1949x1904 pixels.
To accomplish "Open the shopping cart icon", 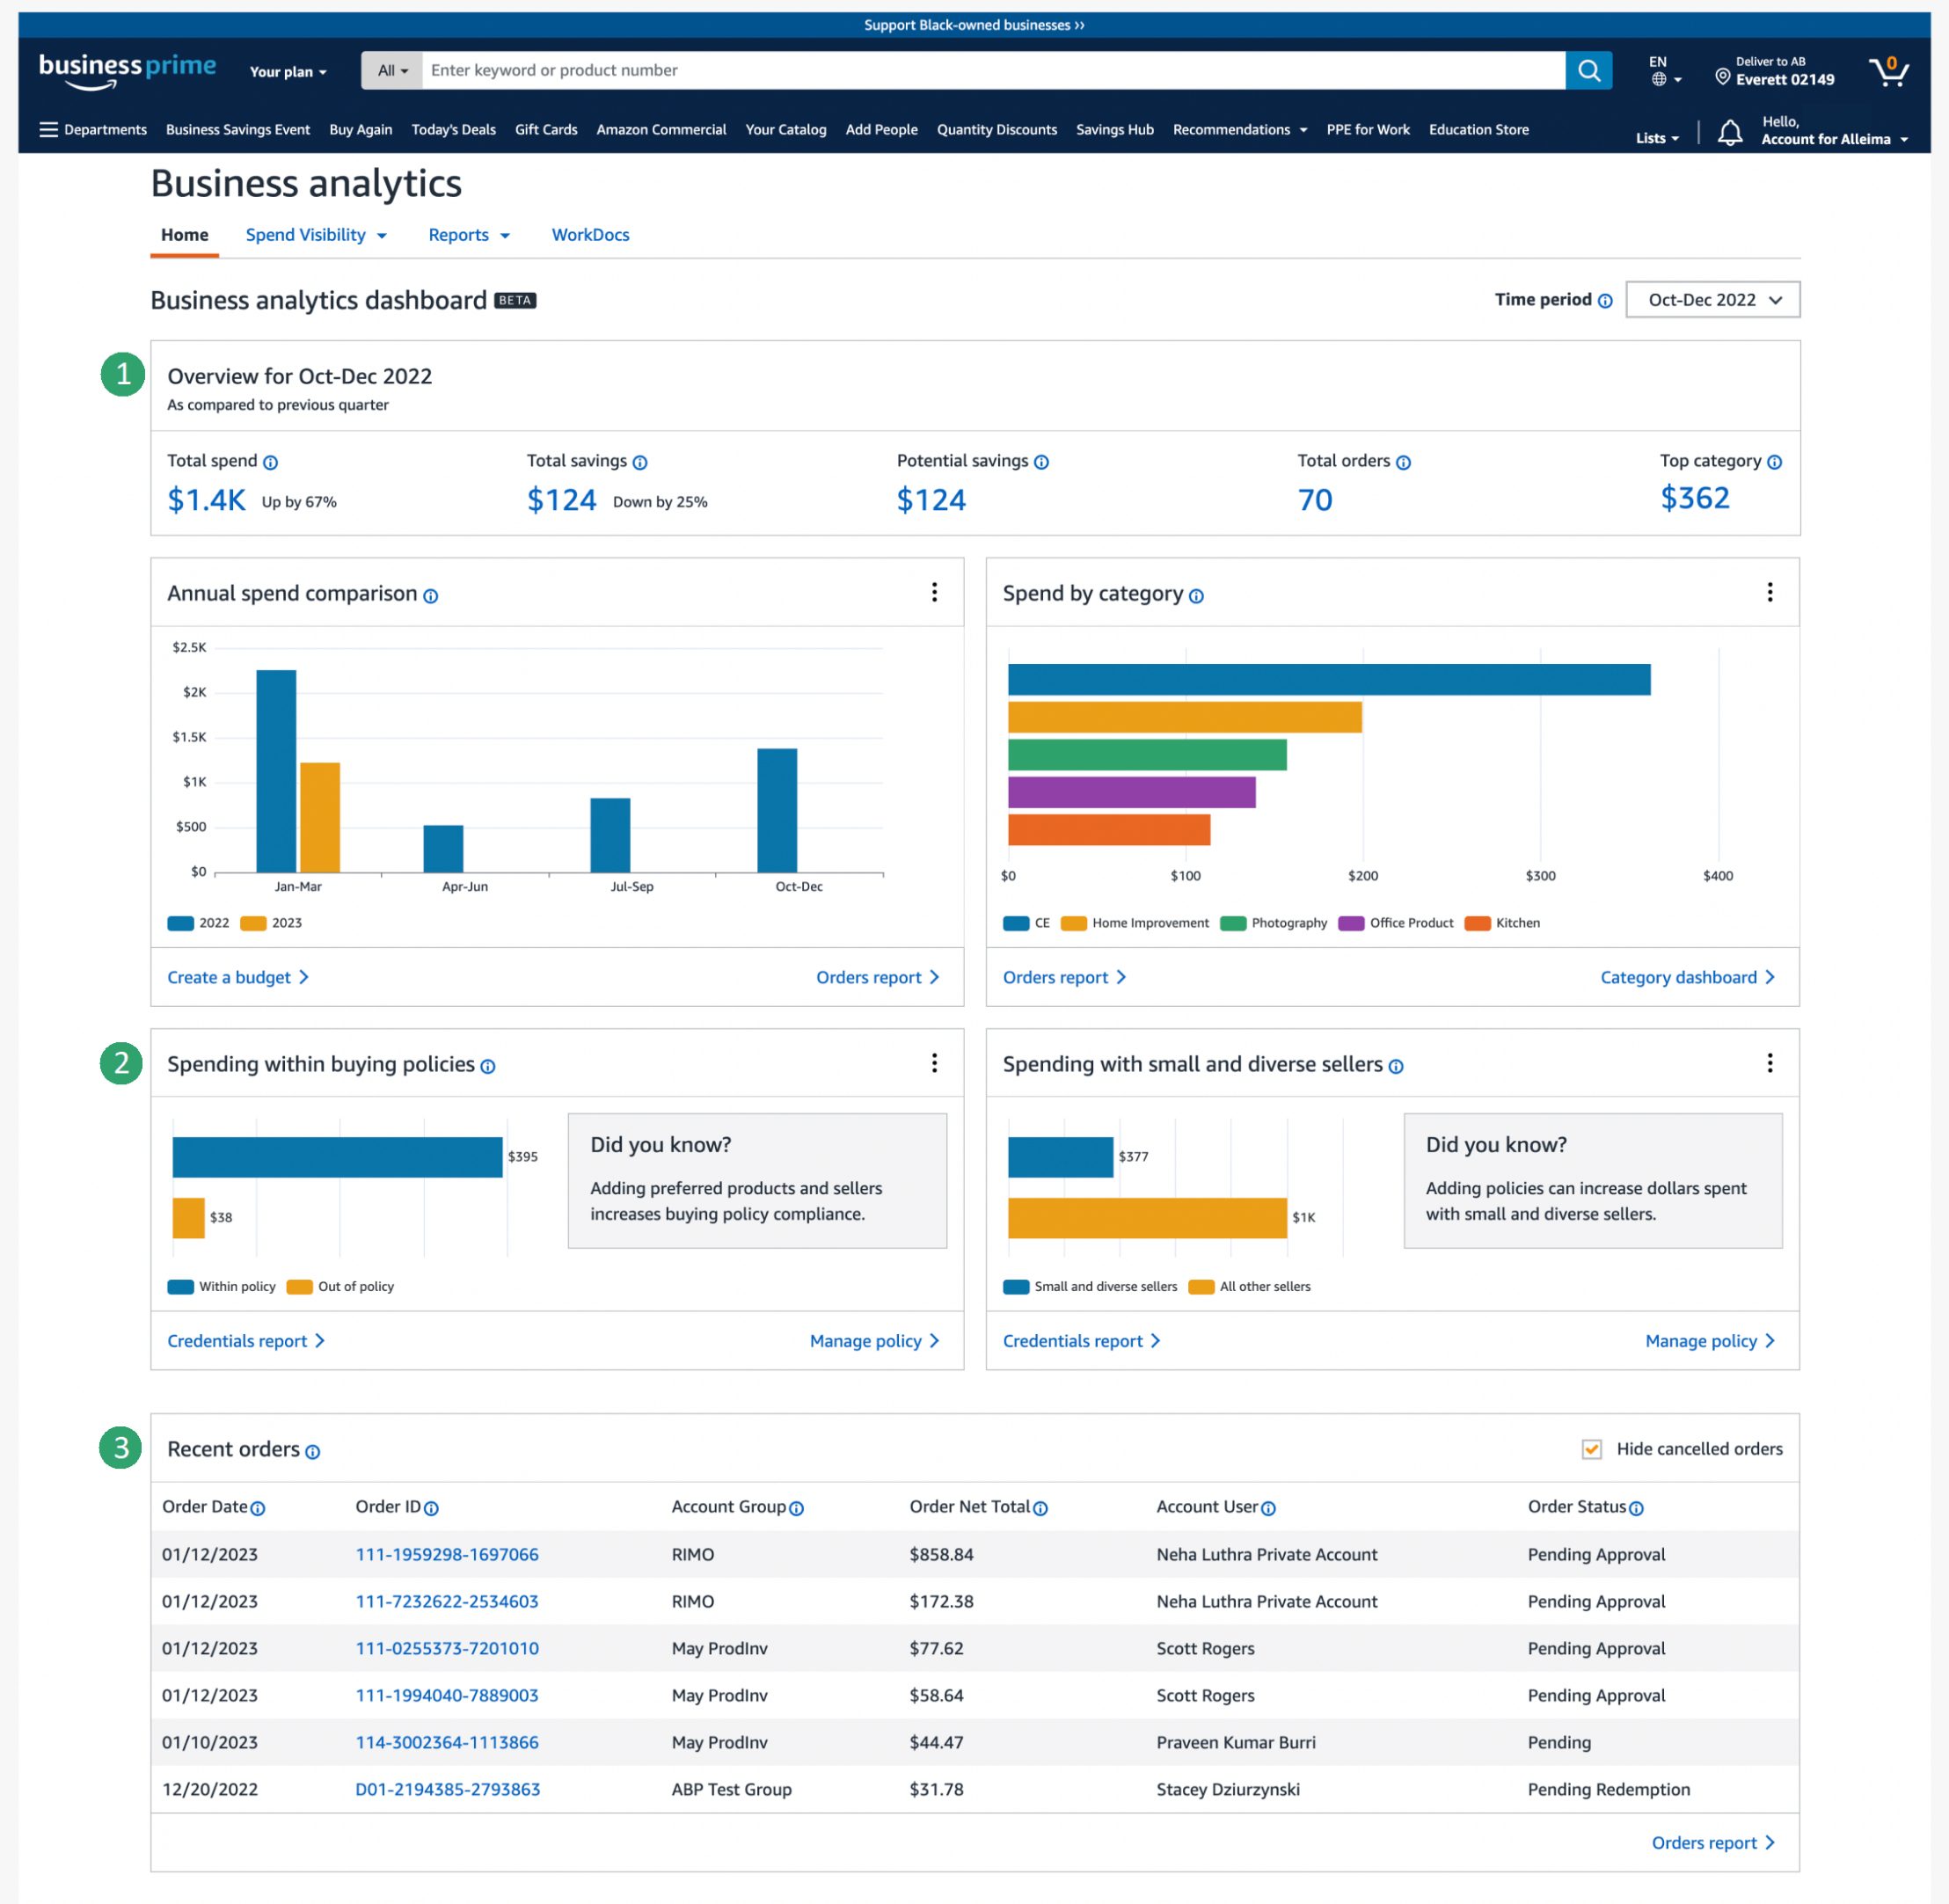I will pos(1888,71).
